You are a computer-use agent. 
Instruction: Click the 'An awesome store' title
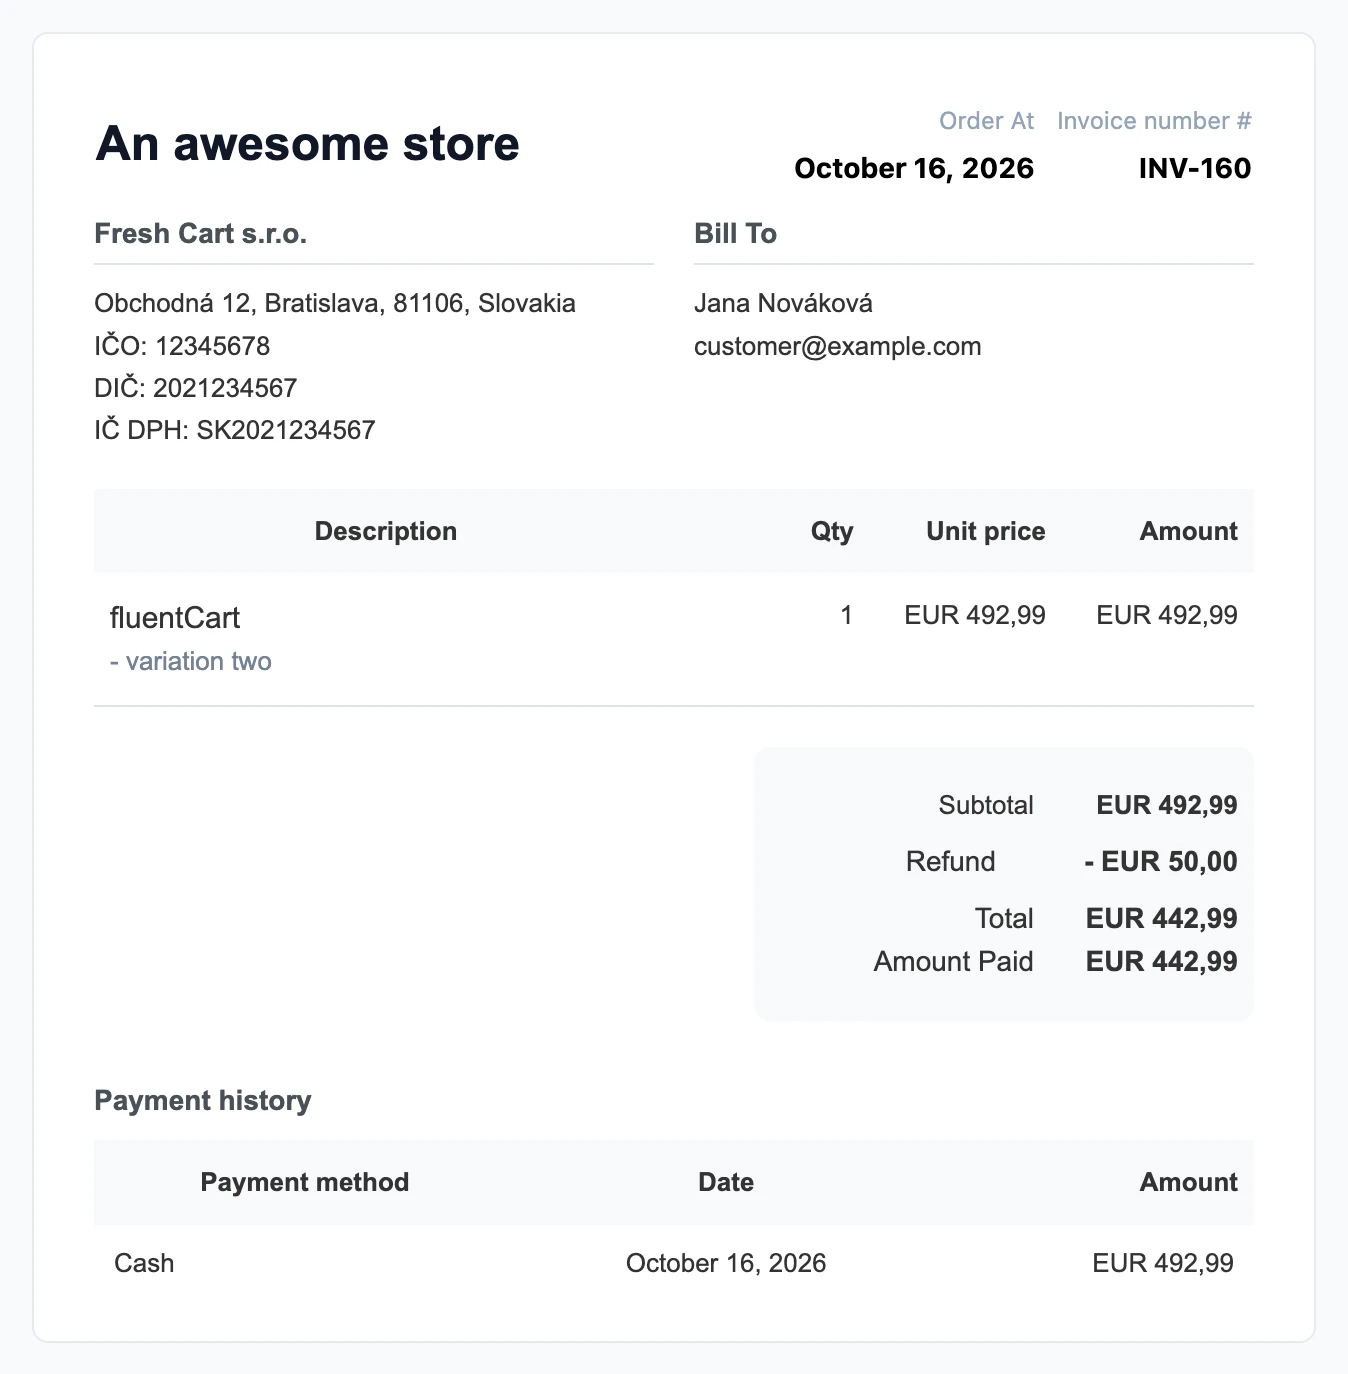[307, 144]
